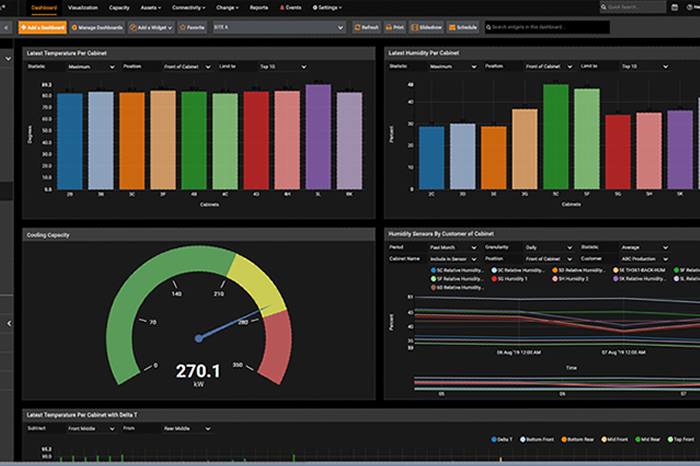The width and height of the screenshot is (700, 466).
Task: Toggle the 5E TH361-BACK-HUM legend series
Action: (639, 270)
